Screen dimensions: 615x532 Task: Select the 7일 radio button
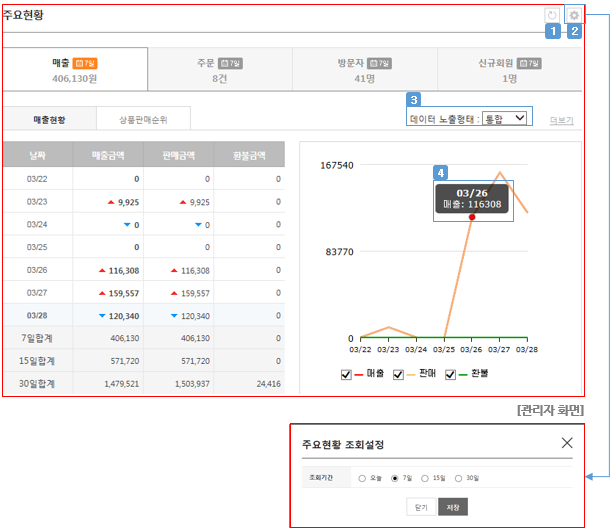(395, 478)
